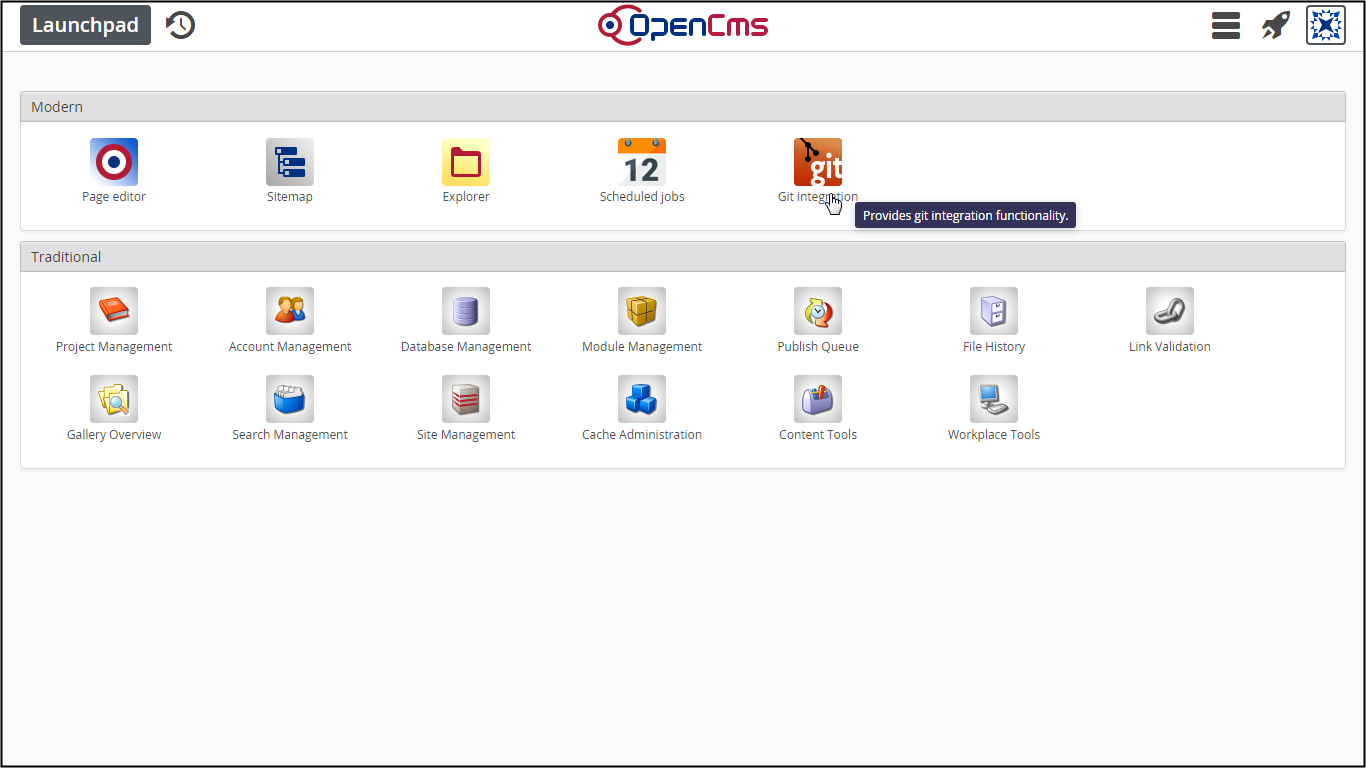Open File History cabinet icon

coord(994,312)
